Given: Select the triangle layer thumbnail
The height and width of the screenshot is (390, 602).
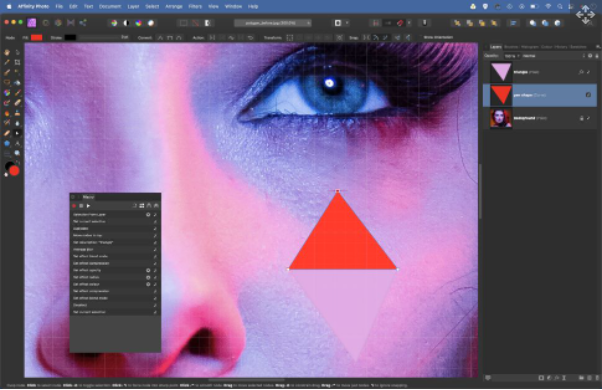Looking at the screenshot, I should [x=501, y=72].
